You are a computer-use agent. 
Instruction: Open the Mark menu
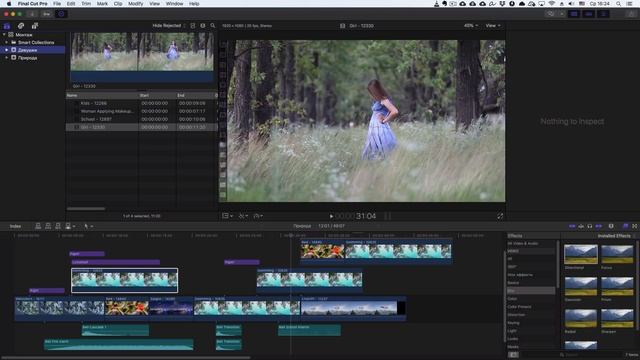tap(102, 4)
